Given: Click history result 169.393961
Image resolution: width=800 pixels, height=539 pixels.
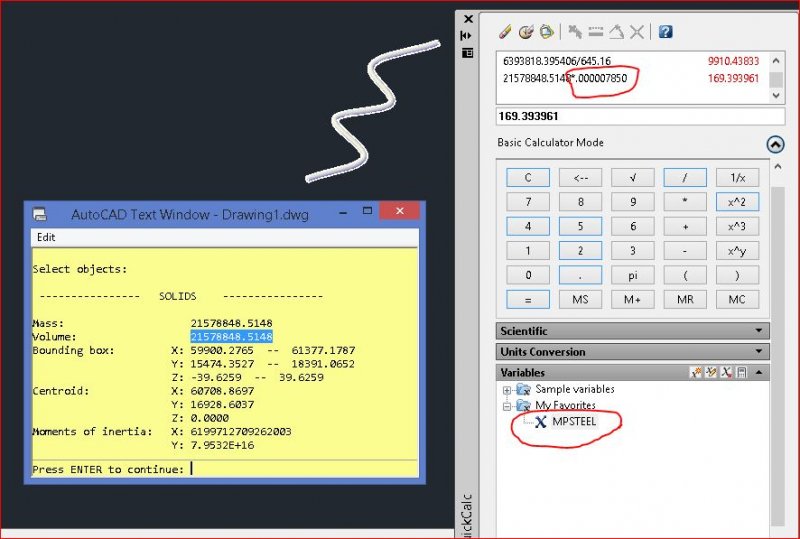Looking at the screenshot, I should coord(733,79).
